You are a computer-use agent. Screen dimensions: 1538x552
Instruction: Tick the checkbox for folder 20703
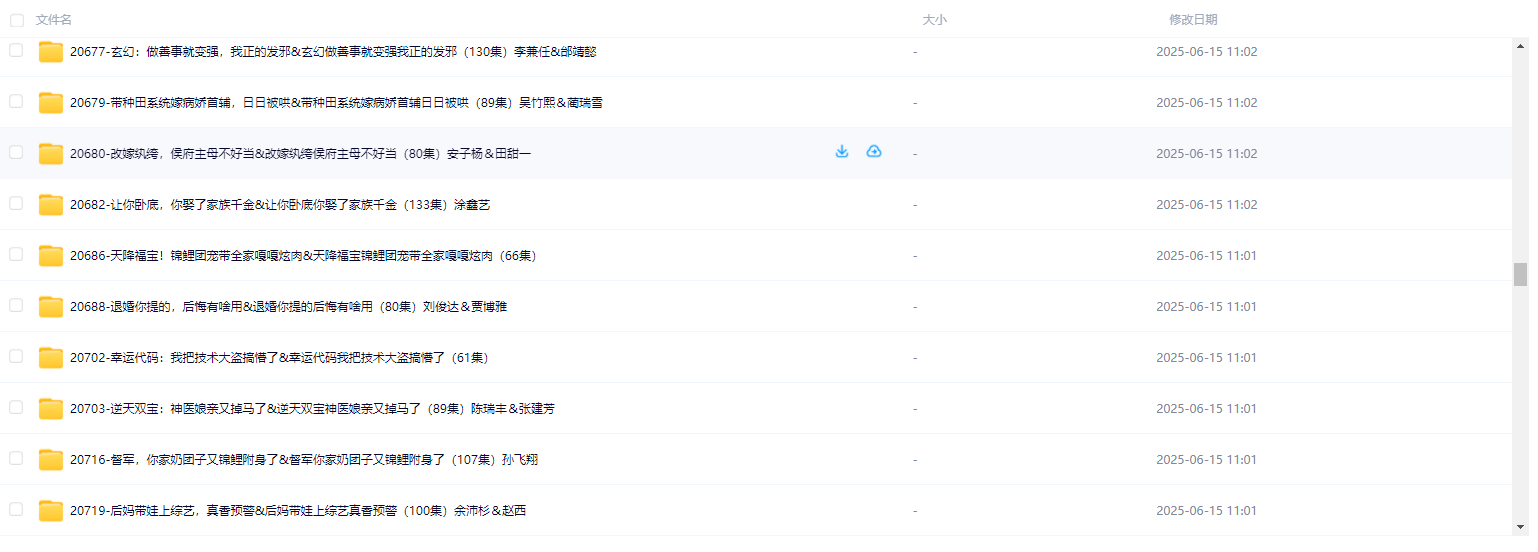click(16, 407)
